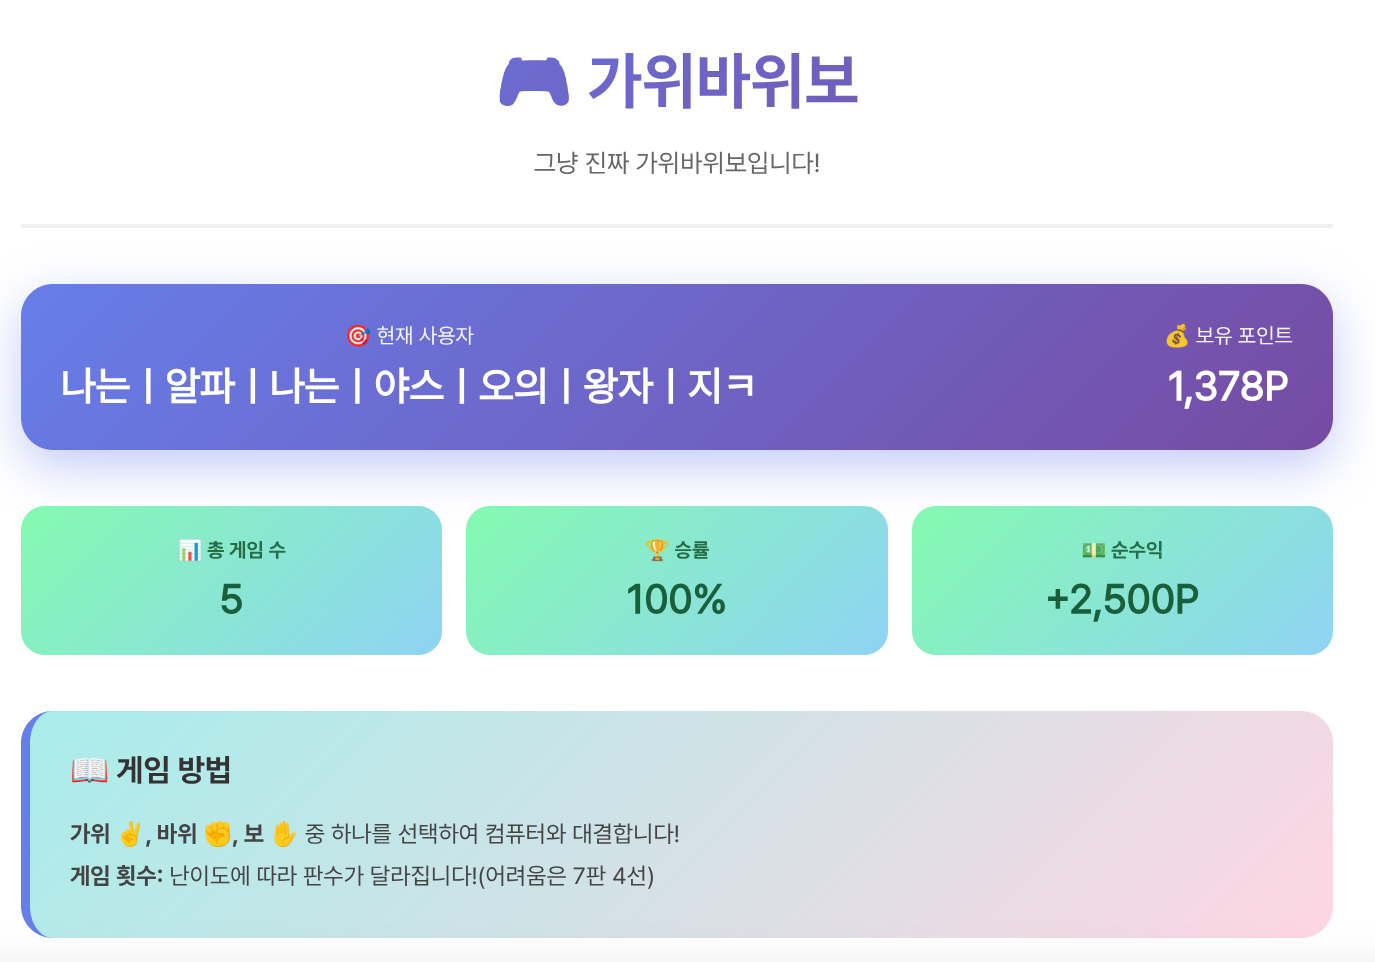Click the target icon next to 현재 사용자
The height and width of the screenshot is (962, 1375).
point(358,336)
